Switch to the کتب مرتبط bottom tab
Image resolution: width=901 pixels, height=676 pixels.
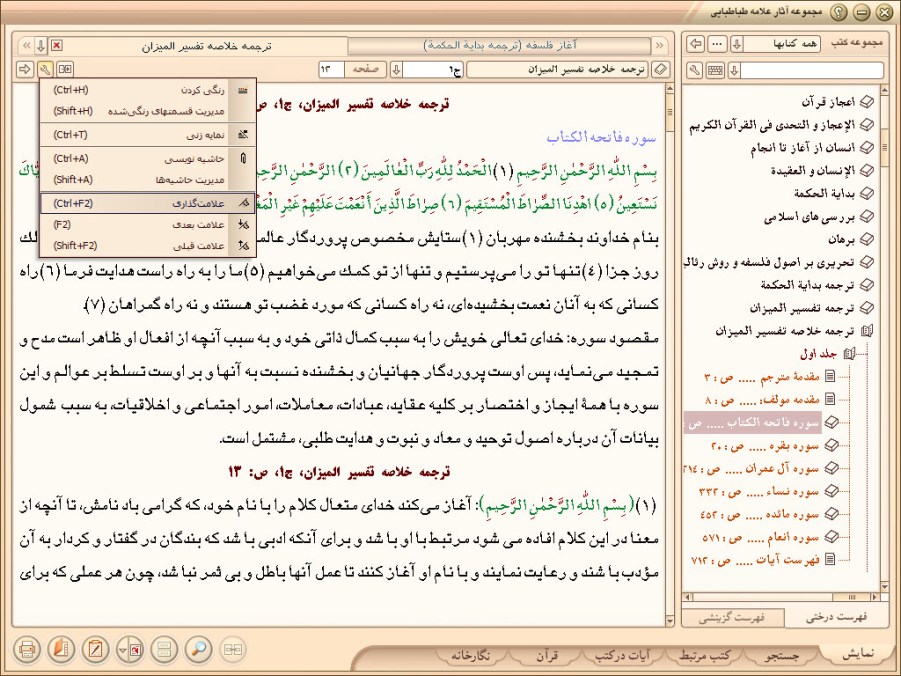pyautogui.click(x=704, y=655)
